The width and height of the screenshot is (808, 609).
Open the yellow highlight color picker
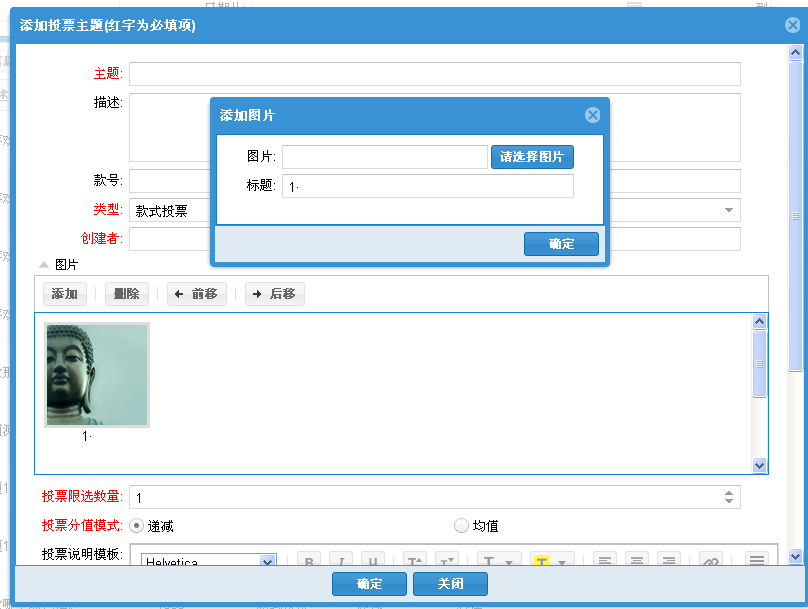552,560
